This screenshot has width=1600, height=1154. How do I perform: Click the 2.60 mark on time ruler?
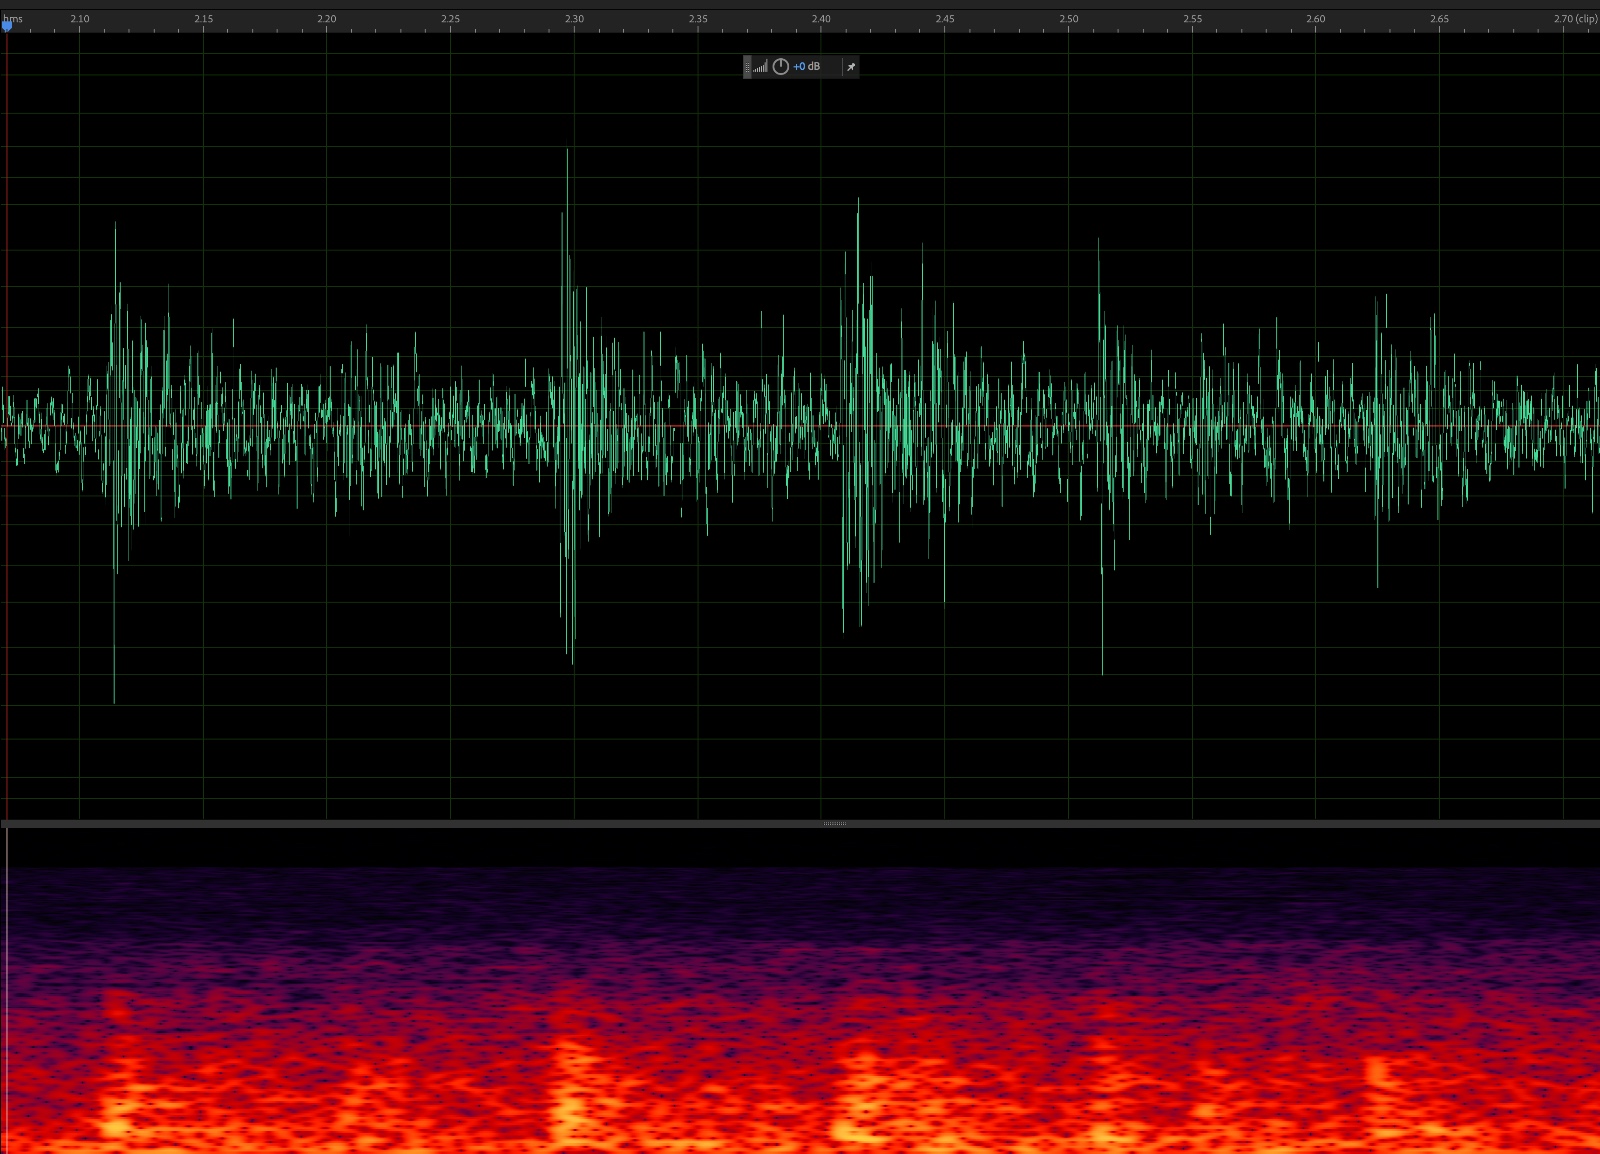point(1316,19)
